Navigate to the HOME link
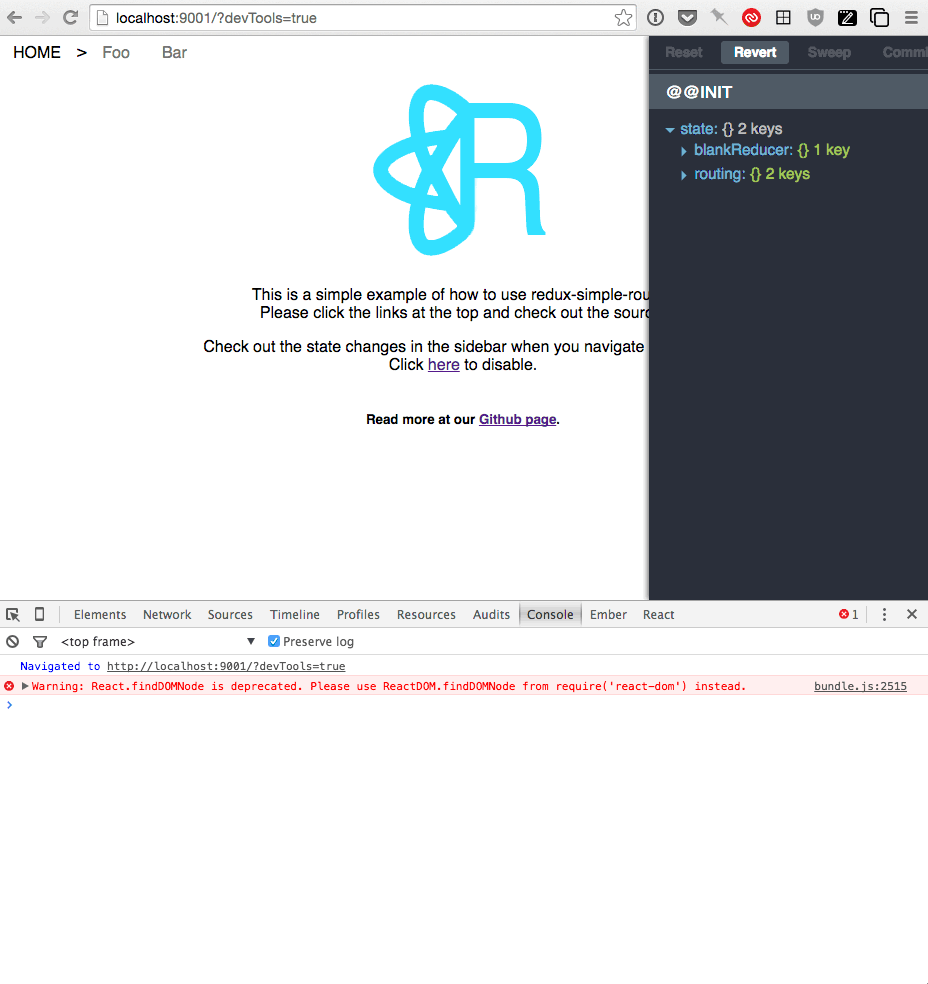 37,53
